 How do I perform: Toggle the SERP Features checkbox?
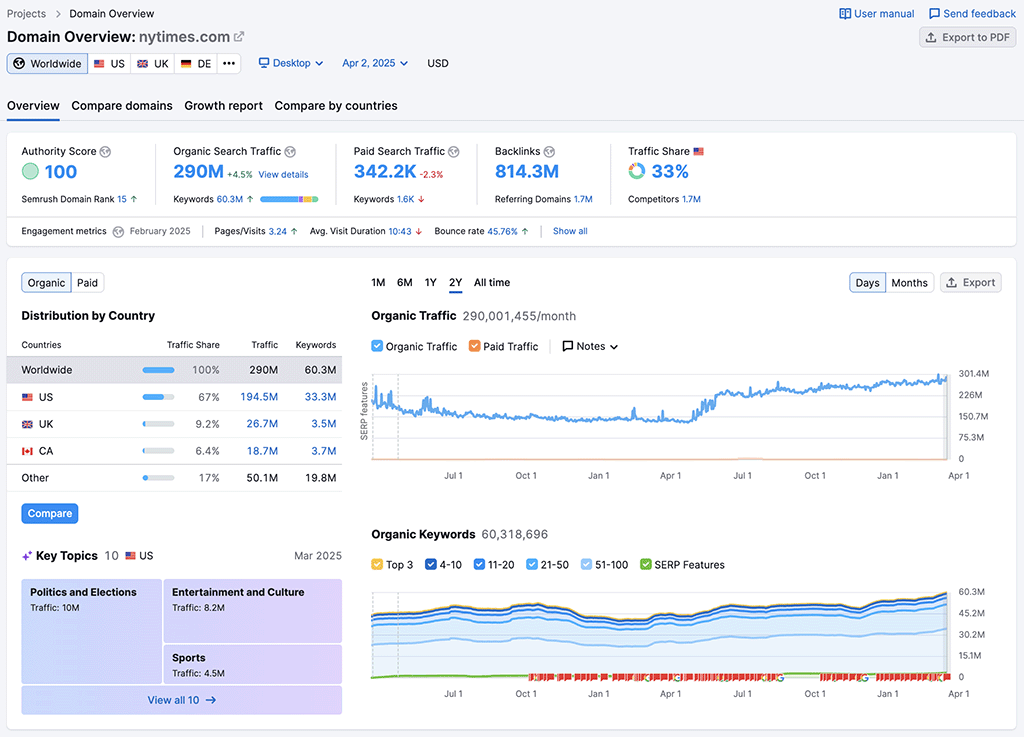pos(646,564)
